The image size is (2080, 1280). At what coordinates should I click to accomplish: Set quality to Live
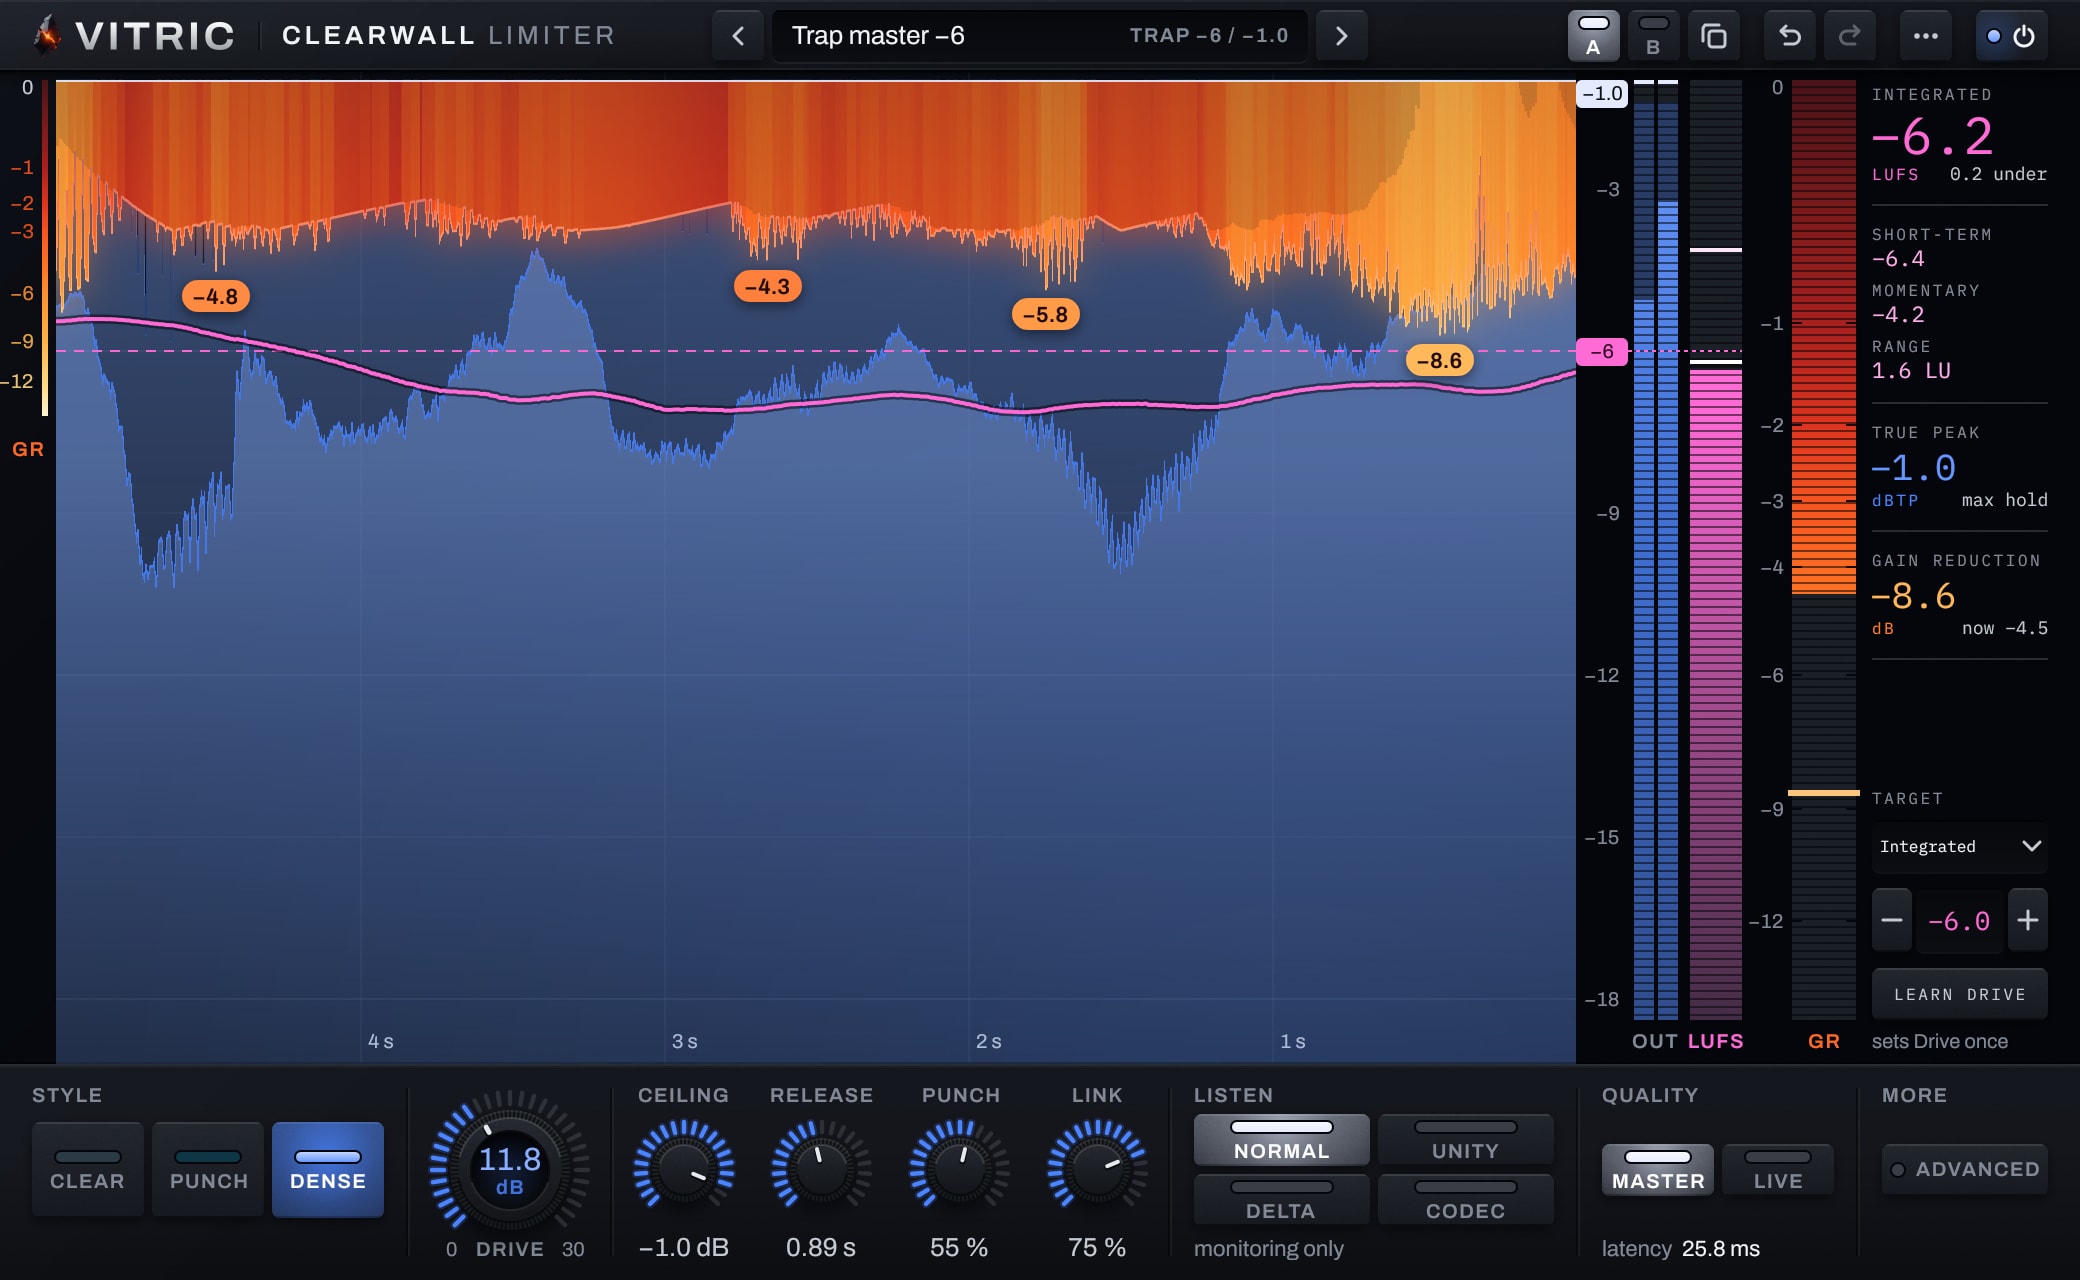tap(1778, 1170)
